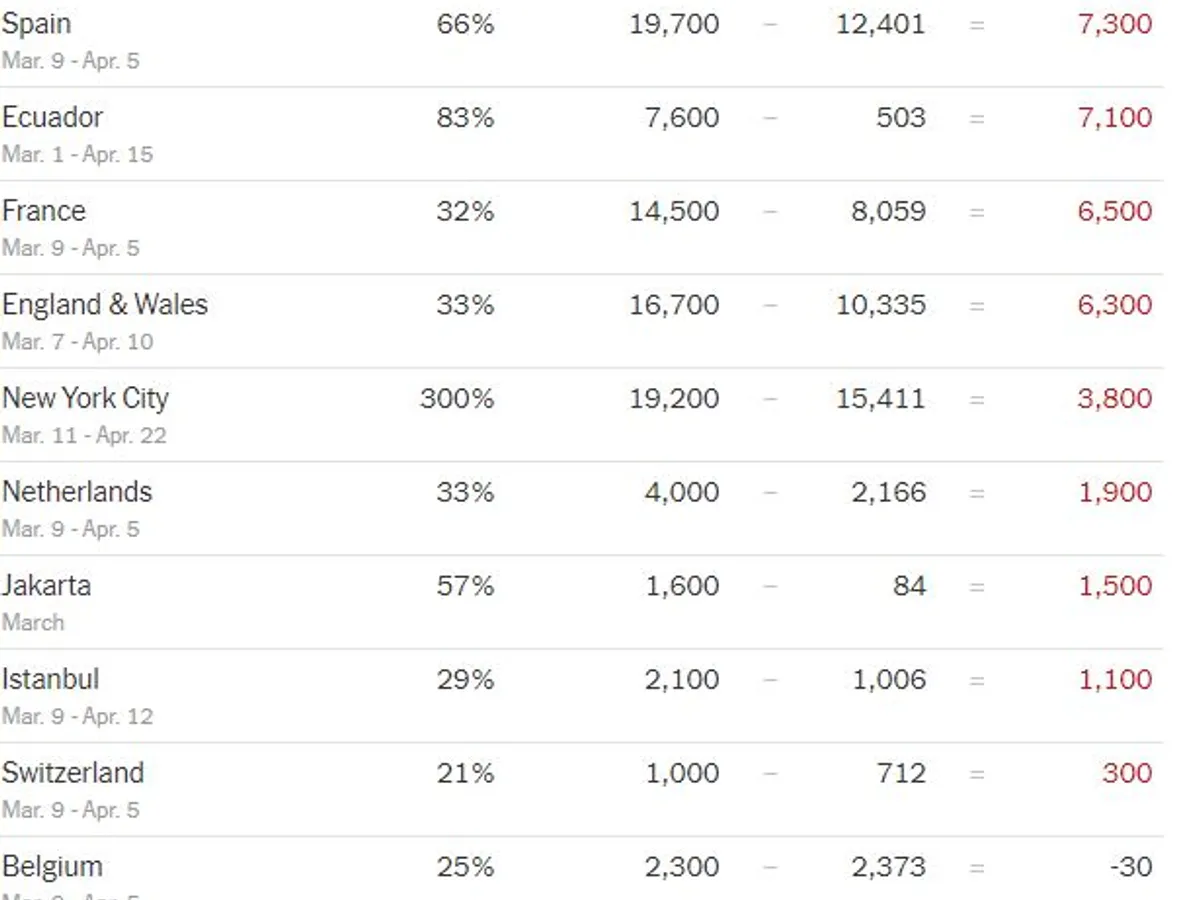Select the Istanbul entry
1200x900 pixels.
point(50,680)
